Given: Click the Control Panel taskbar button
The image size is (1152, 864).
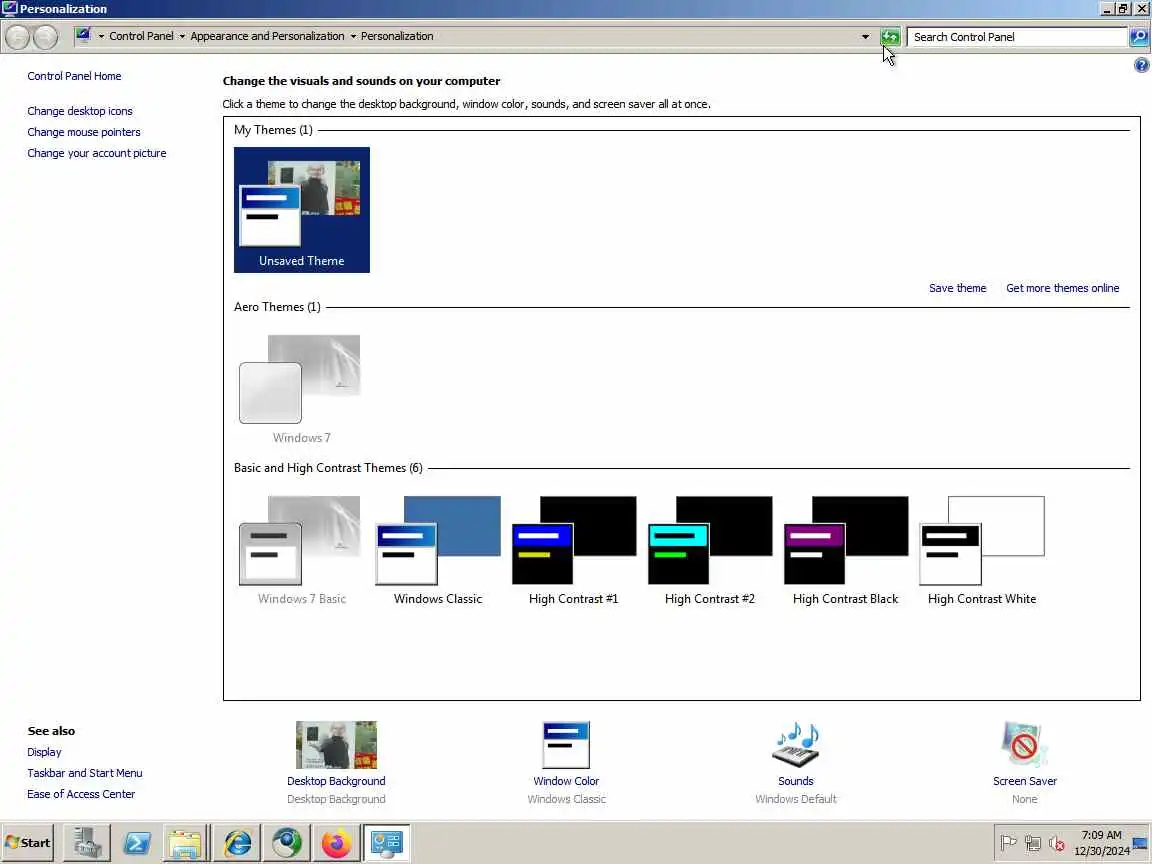Looking at the screenshot, I should (386, 843).
